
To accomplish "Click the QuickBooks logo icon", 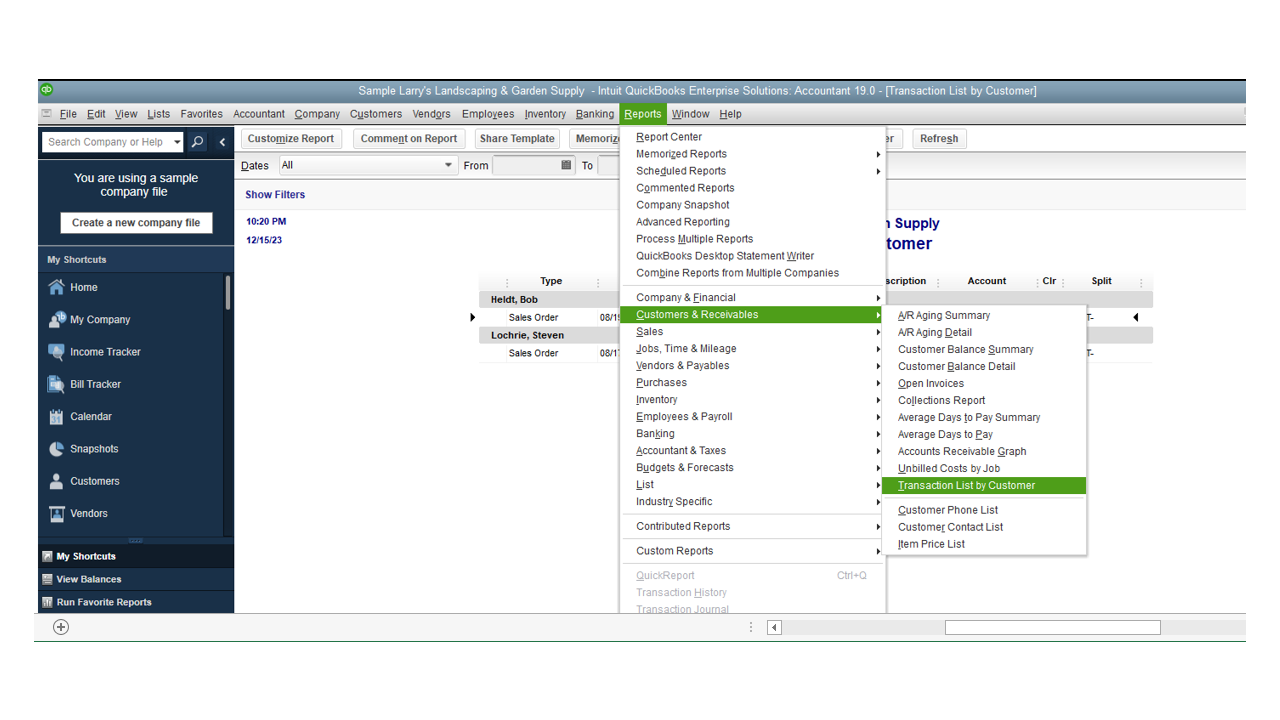I will click(47, 90).
